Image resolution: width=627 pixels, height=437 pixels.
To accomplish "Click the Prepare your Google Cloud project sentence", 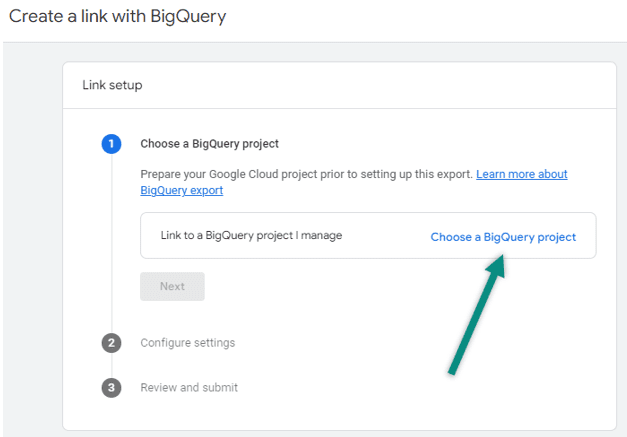I will (x=306, y=175).
